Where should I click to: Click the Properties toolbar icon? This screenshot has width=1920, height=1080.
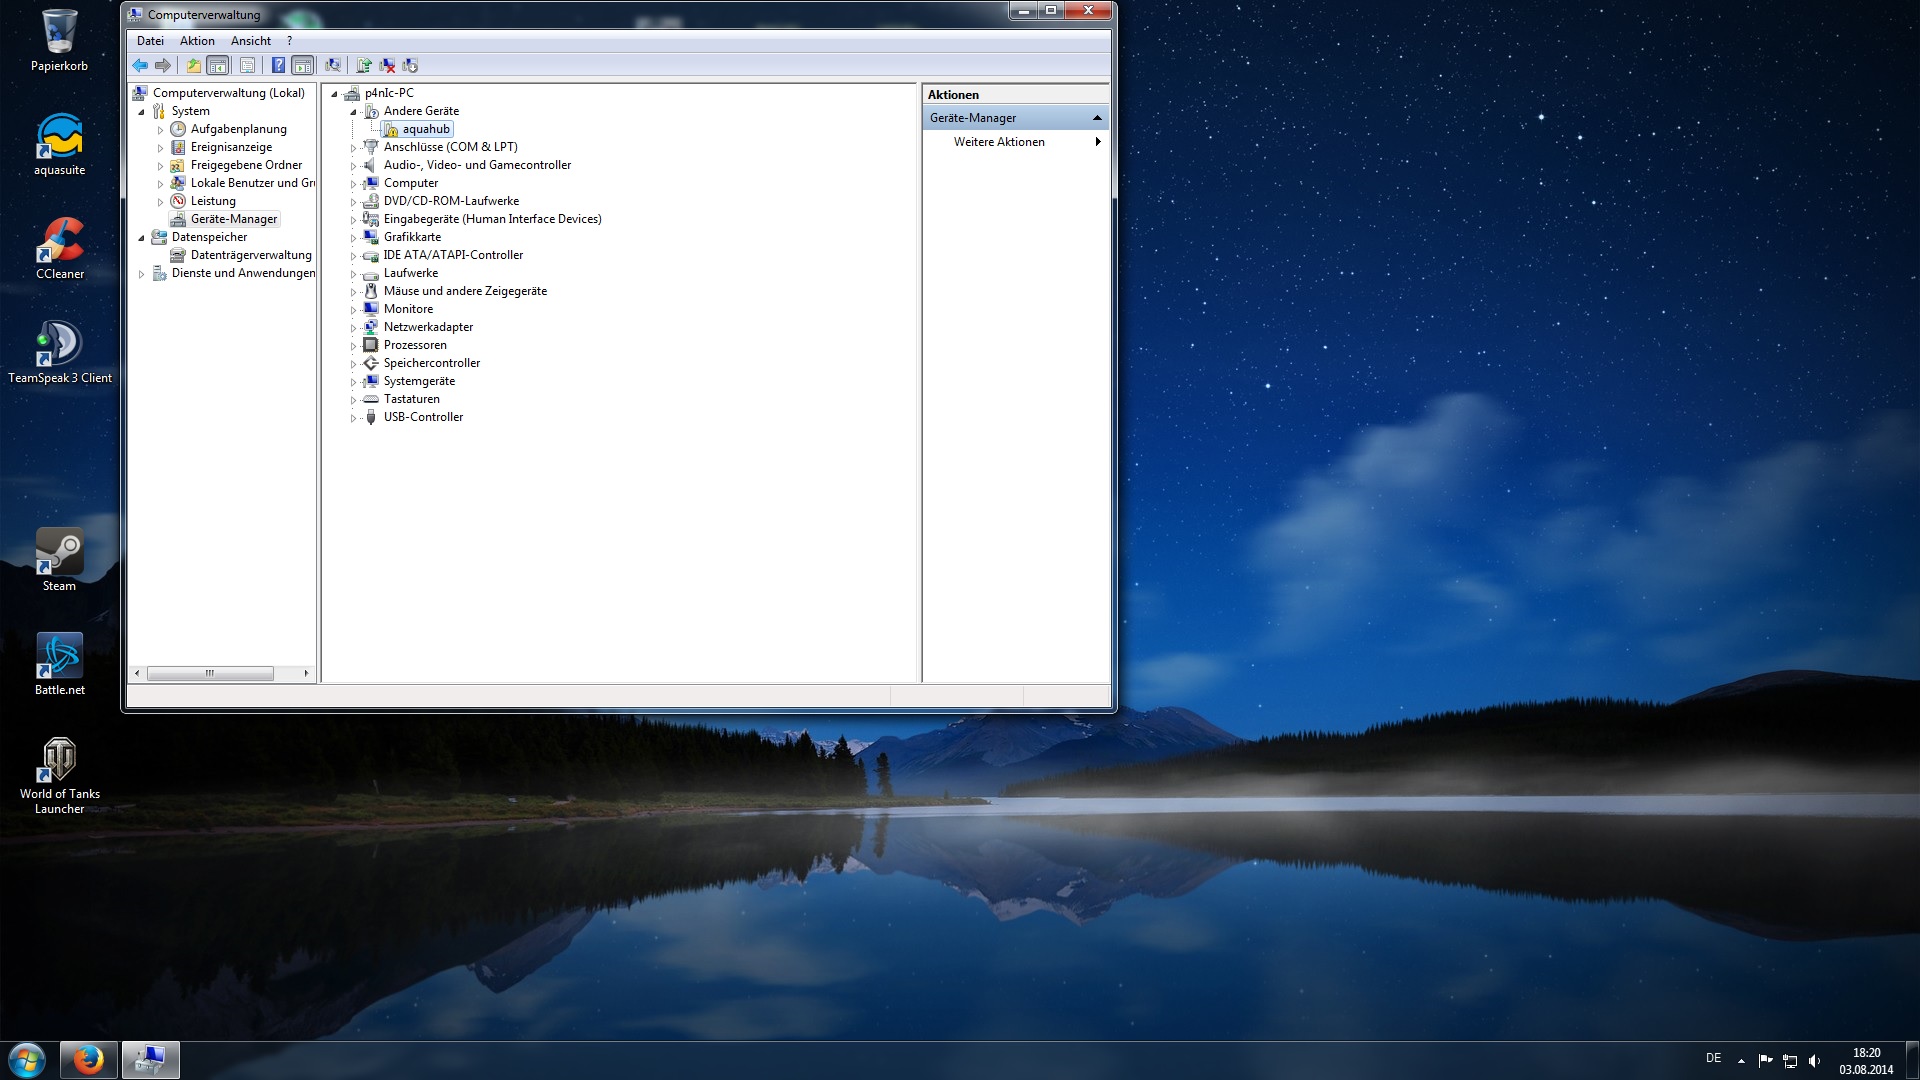[x=247, y=66]
